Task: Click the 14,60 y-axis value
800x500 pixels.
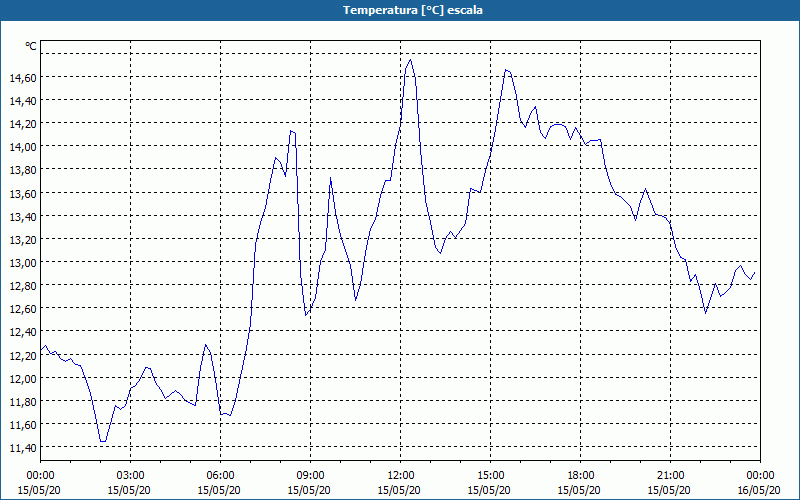Action: click(x=23, y=78)
